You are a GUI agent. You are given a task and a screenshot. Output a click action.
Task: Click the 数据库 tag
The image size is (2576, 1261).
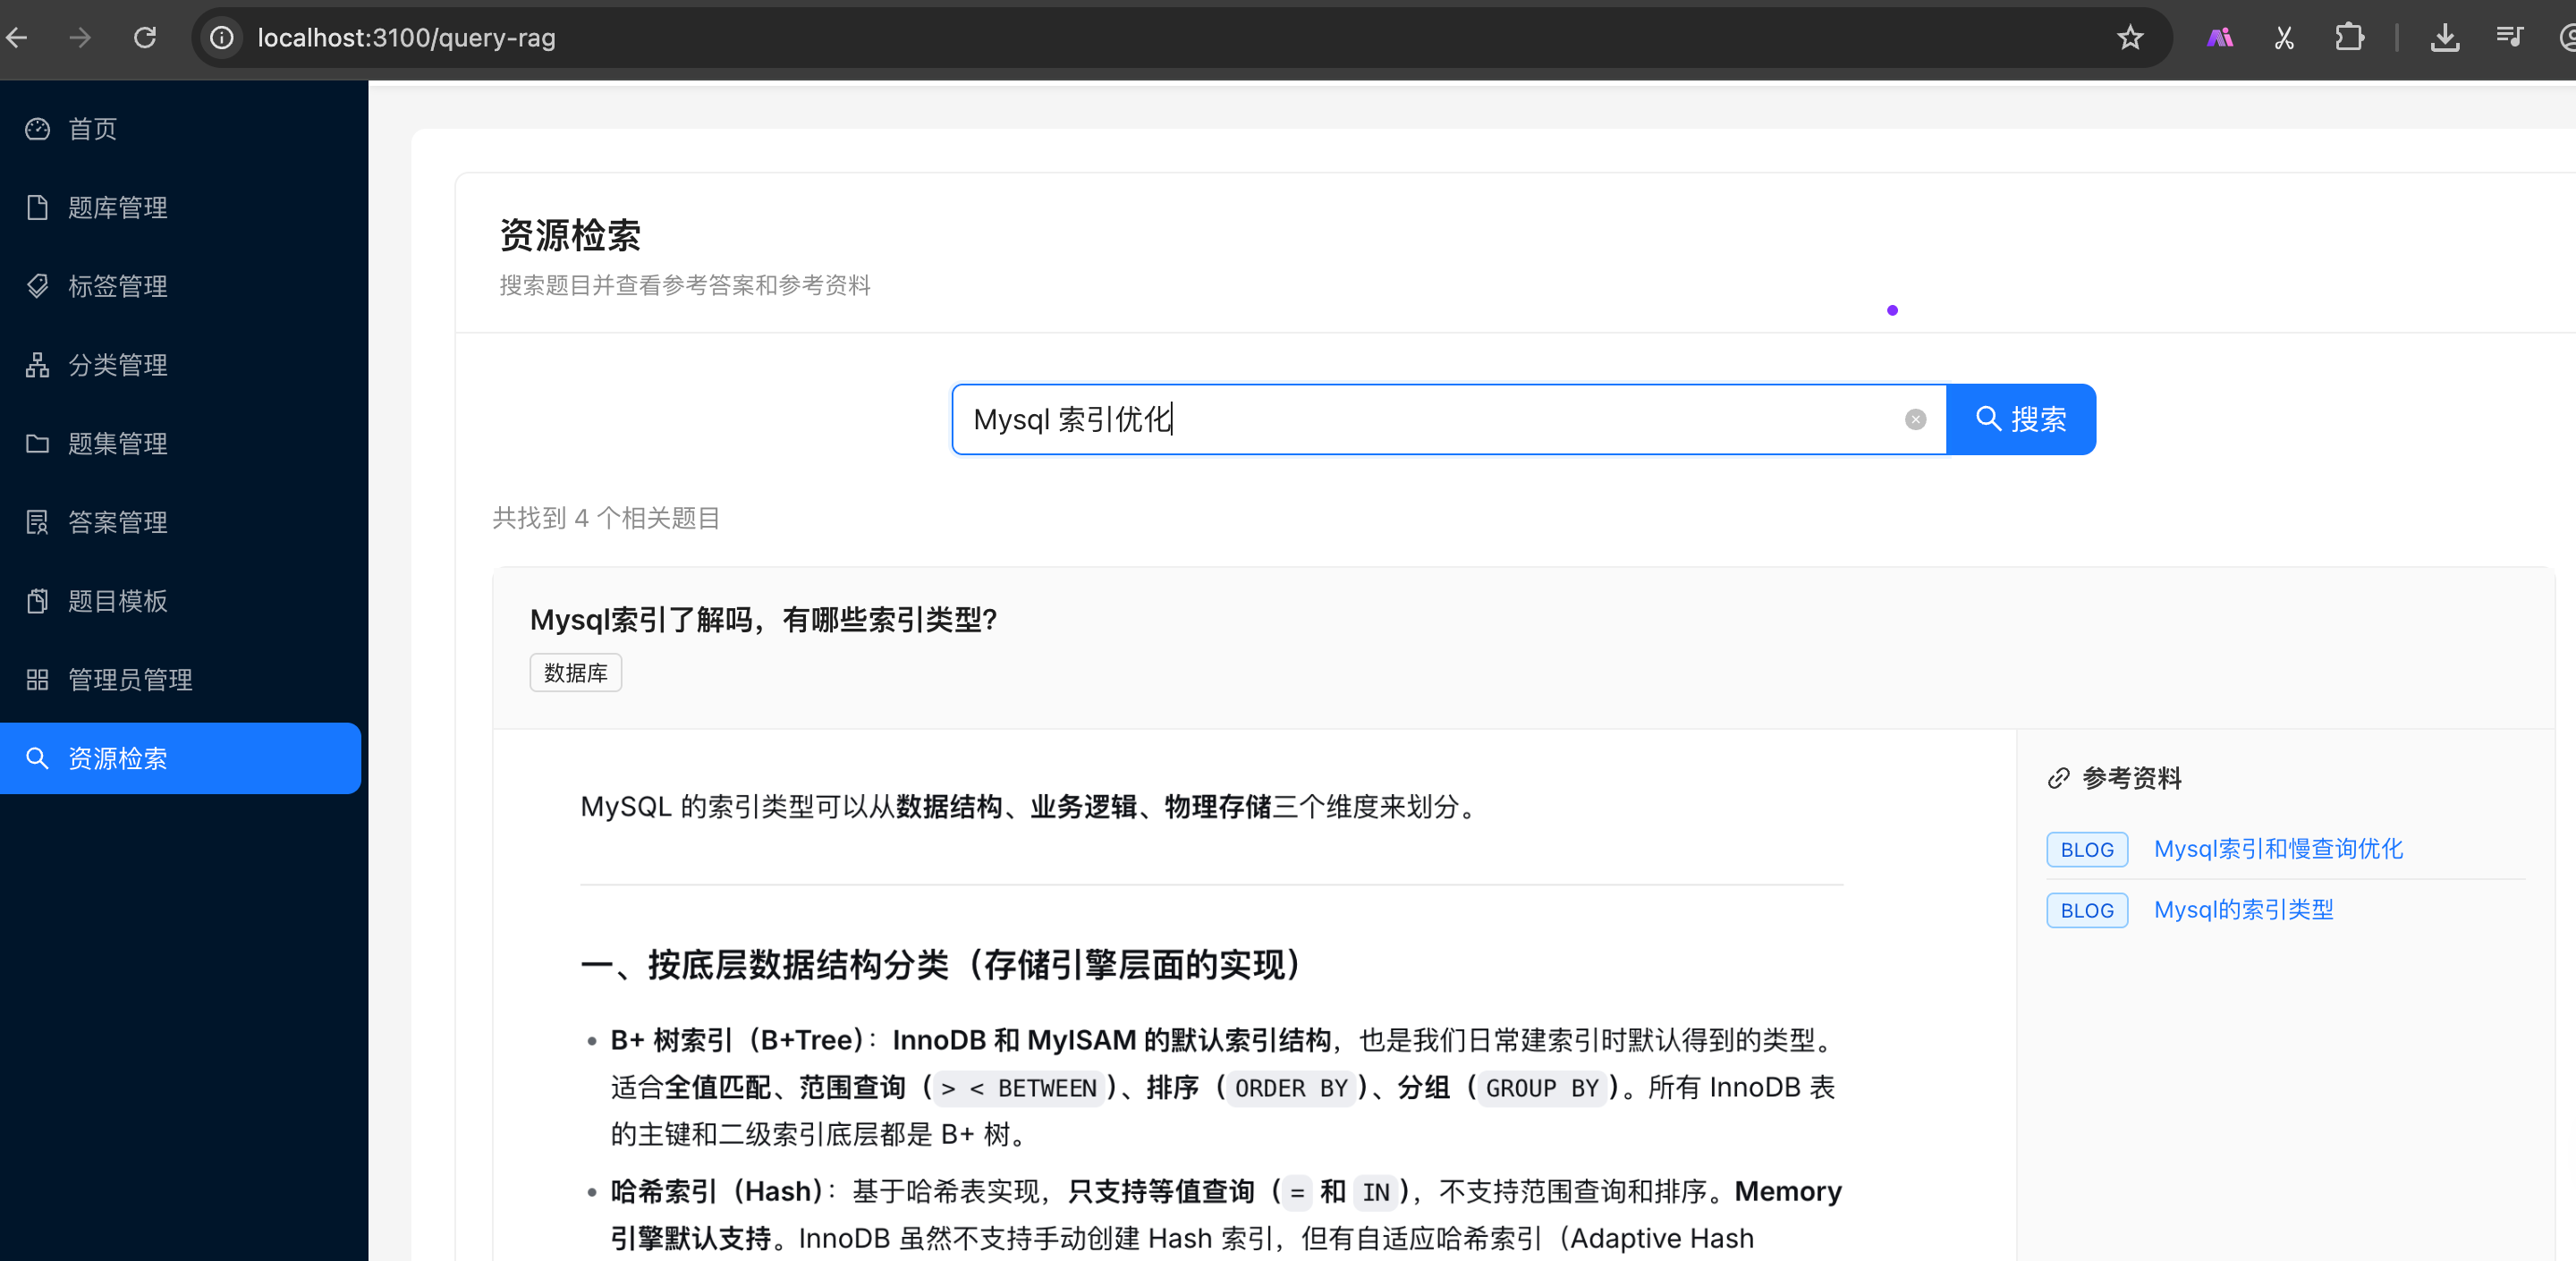pyautogui.click(x=575, y=673)
